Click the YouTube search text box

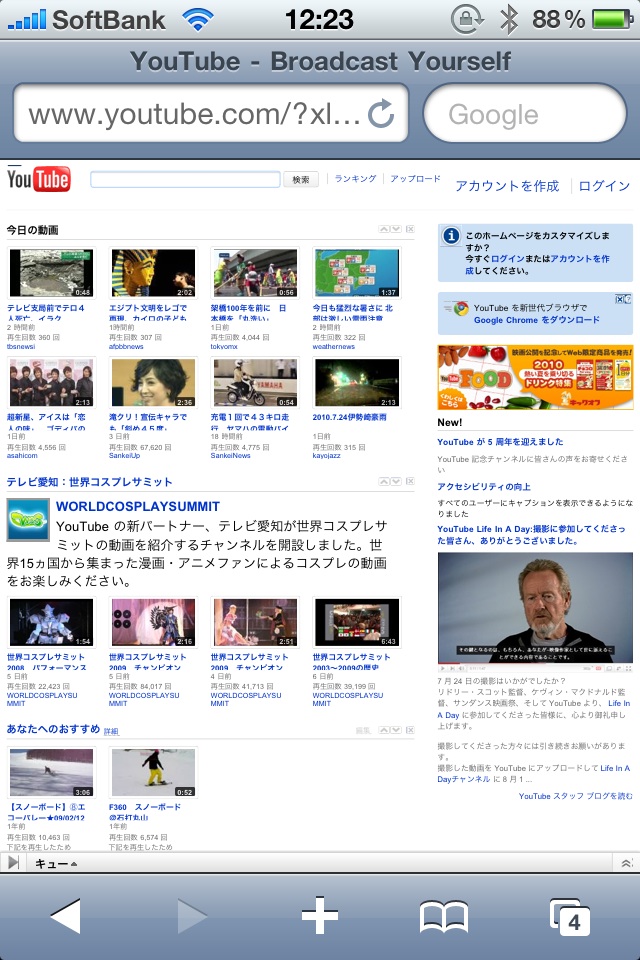185,179
